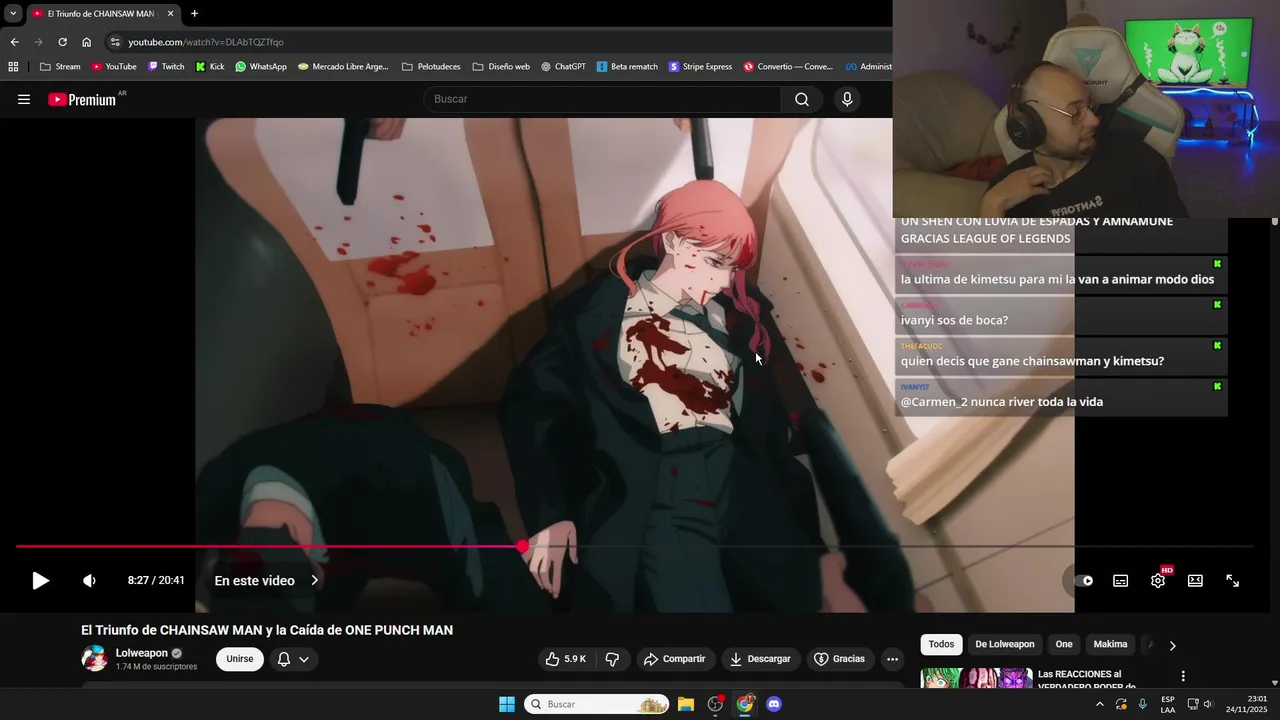
Task: Open the Lolweapon channel avatar
Action: click(94, 658)
